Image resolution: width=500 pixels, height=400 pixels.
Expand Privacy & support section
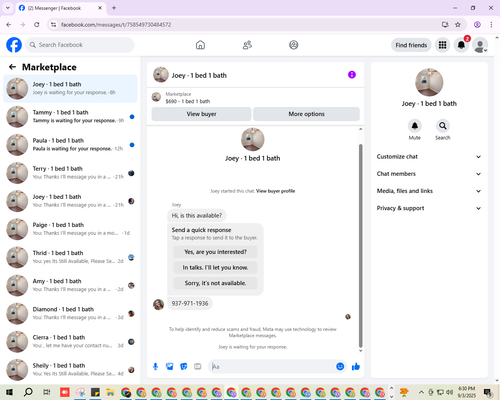pyautogui.click(x=429, y=208)
